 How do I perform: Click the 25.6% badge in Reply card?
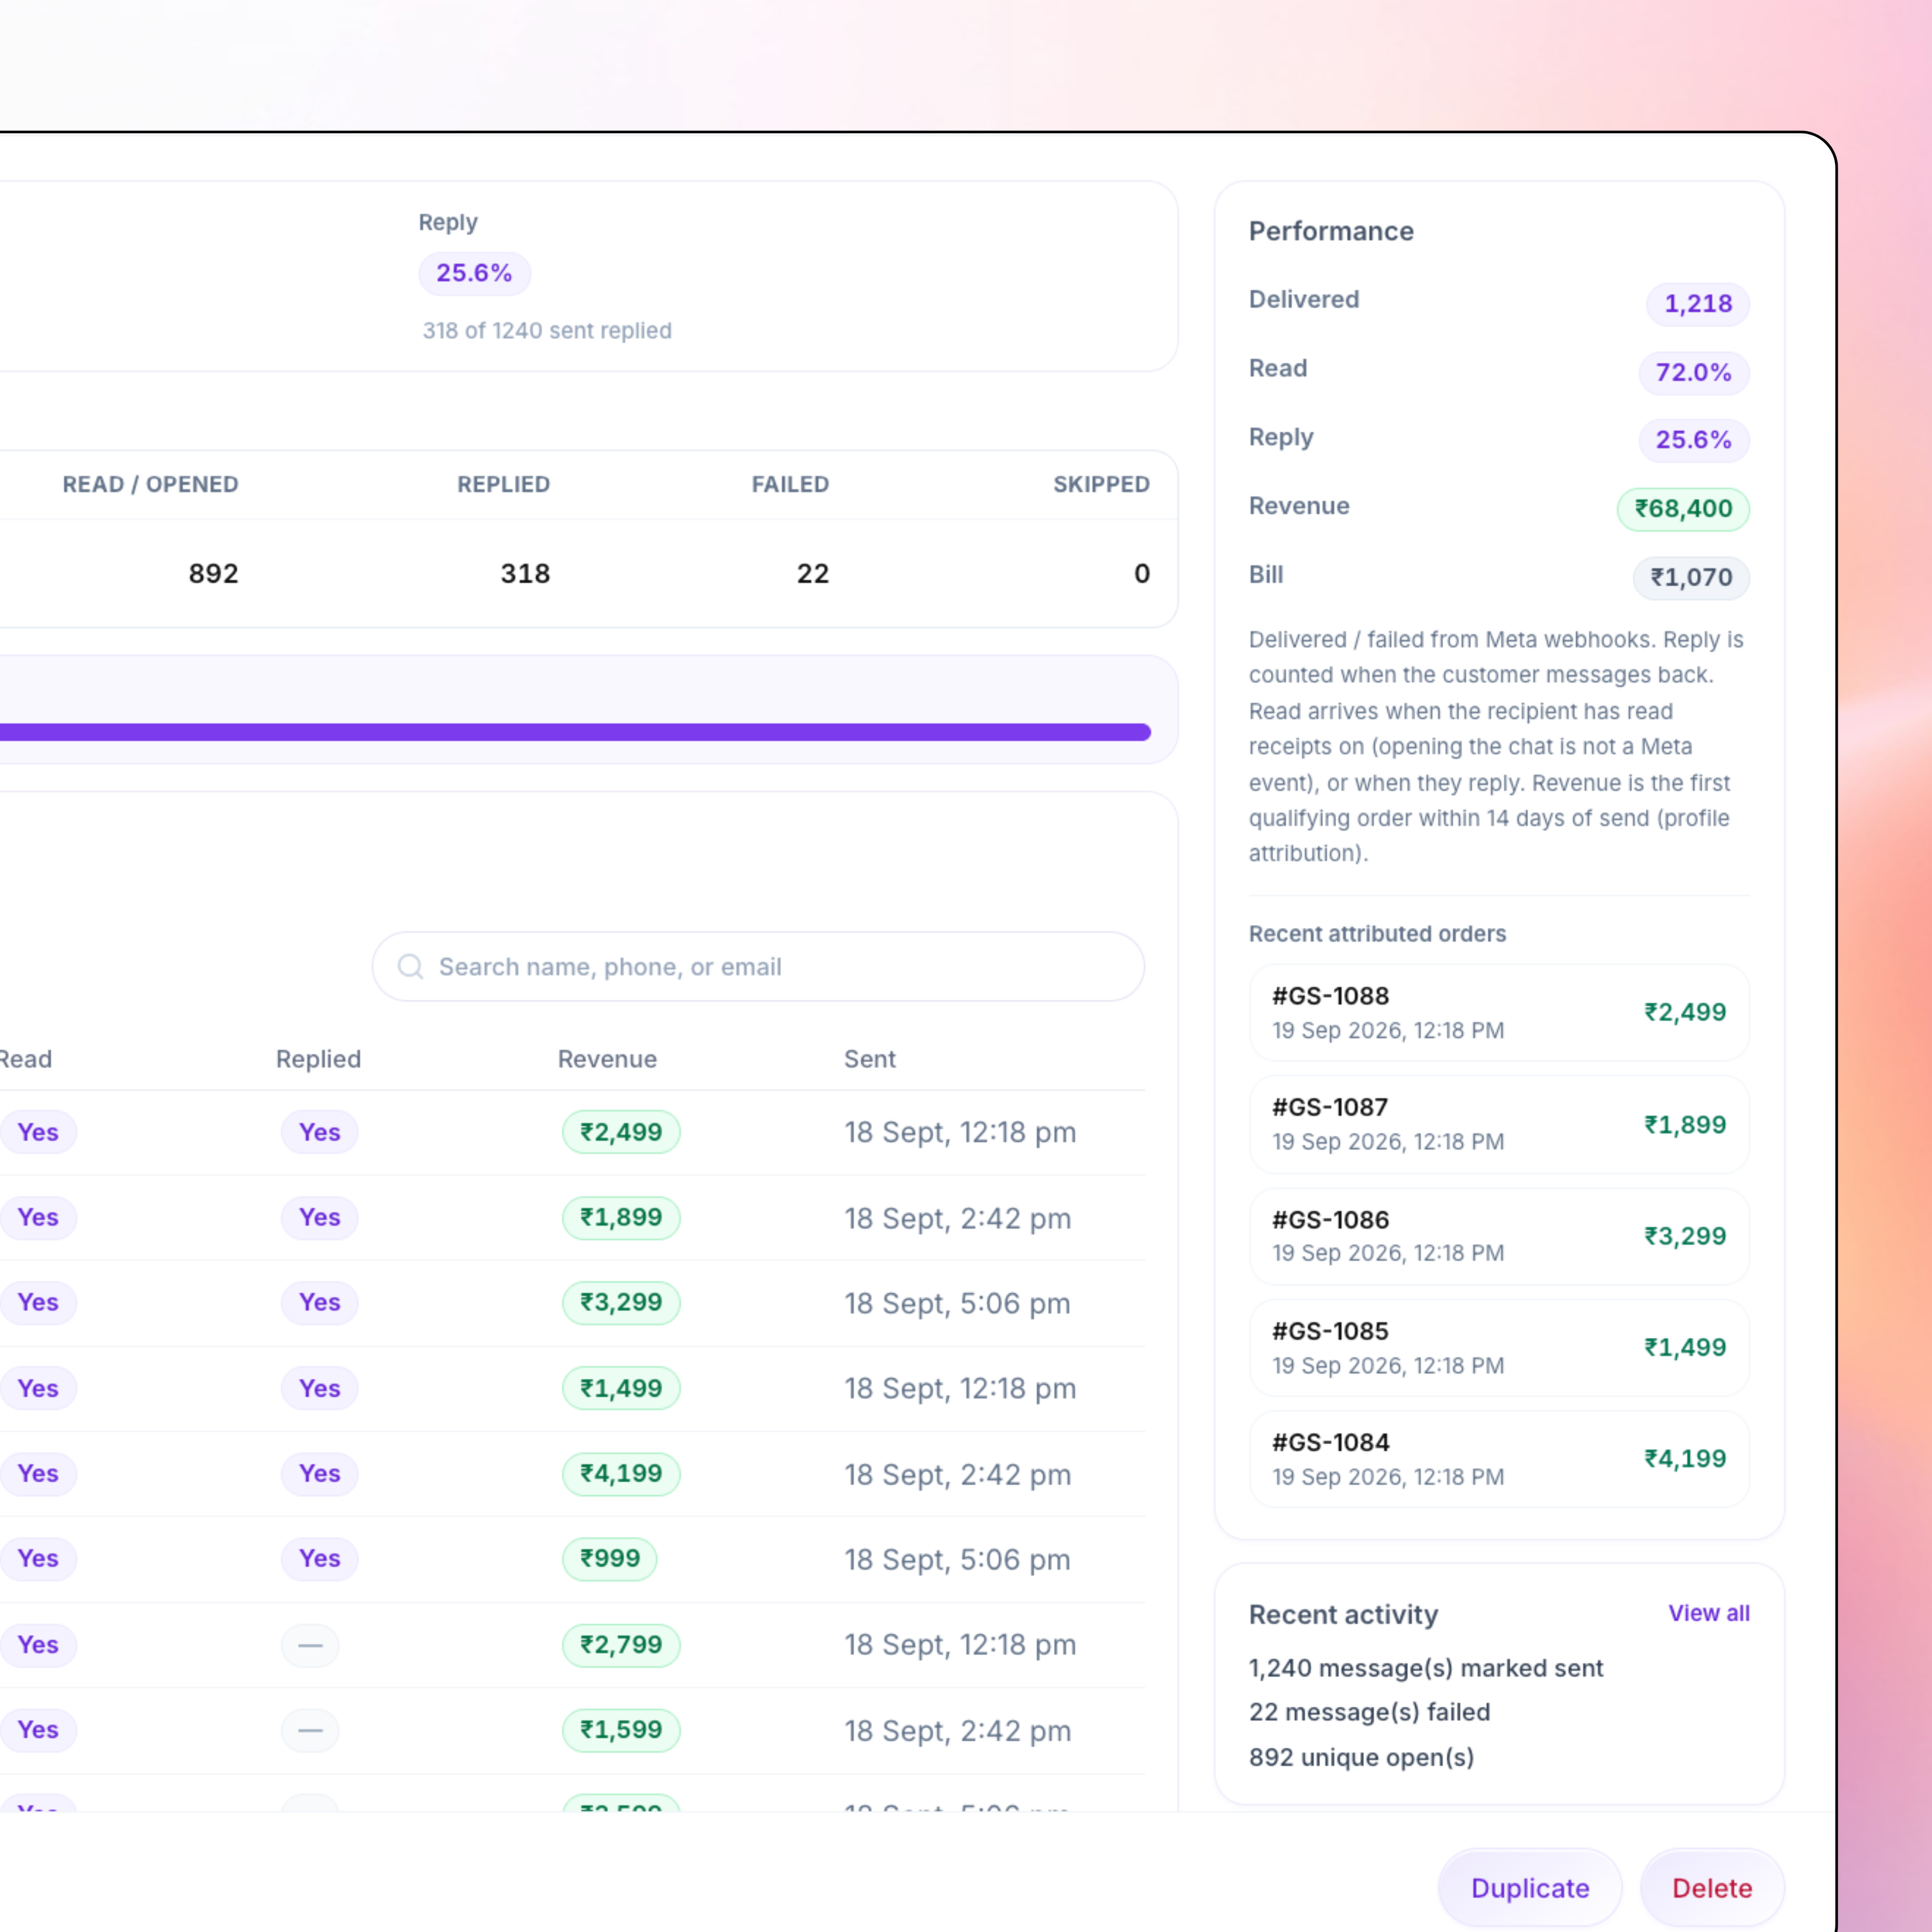coord(474,273)
